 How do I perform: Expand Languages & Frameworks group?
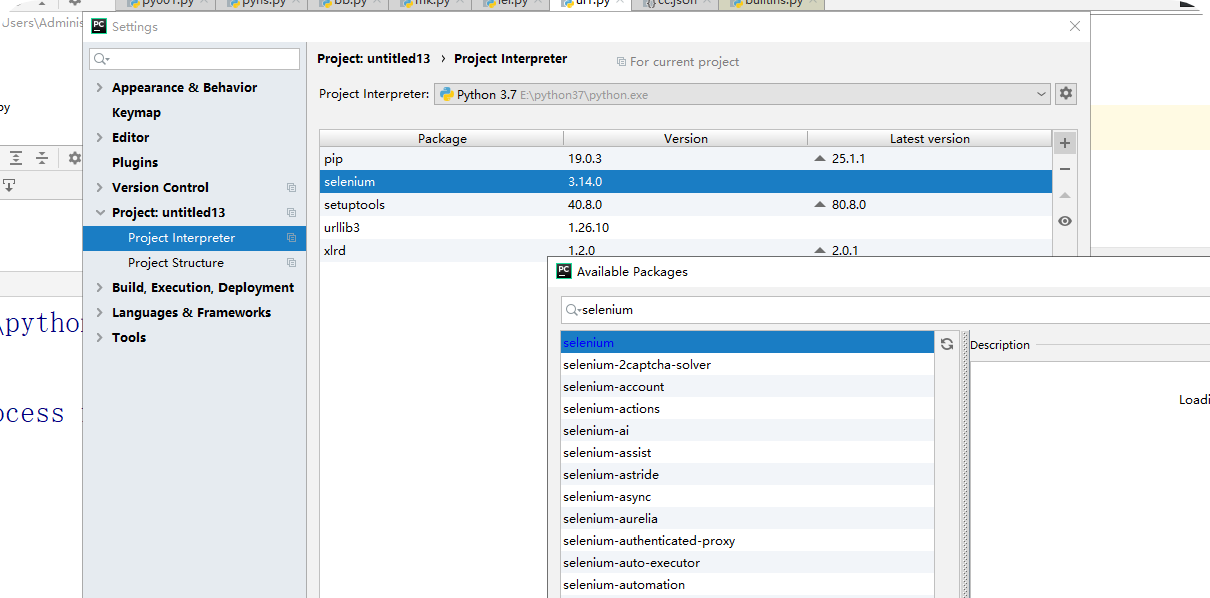(x=99, y=313)
